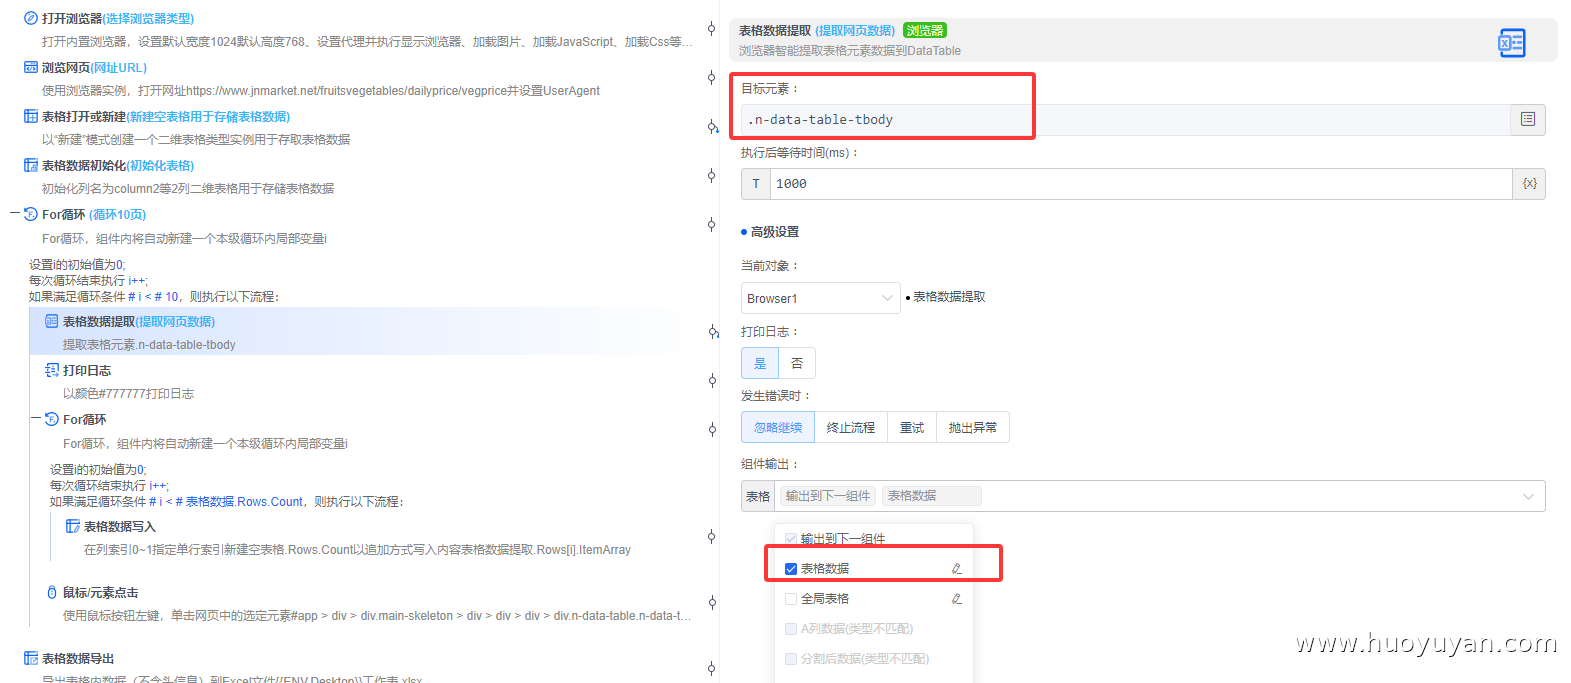Click the 浏览网页 step icon
The height and width of the screenshot is (683, 1571).
31,67
